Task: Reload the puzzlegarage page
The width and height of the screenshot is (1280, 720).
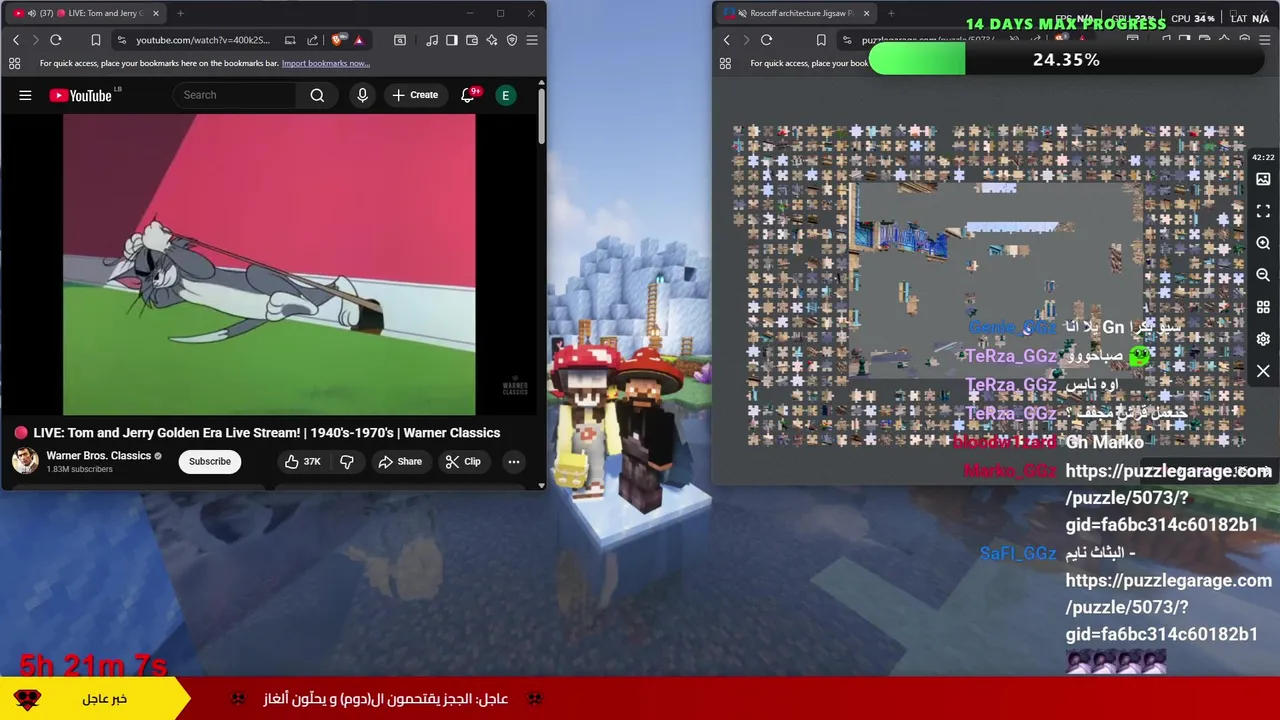Action: point(766,40)
